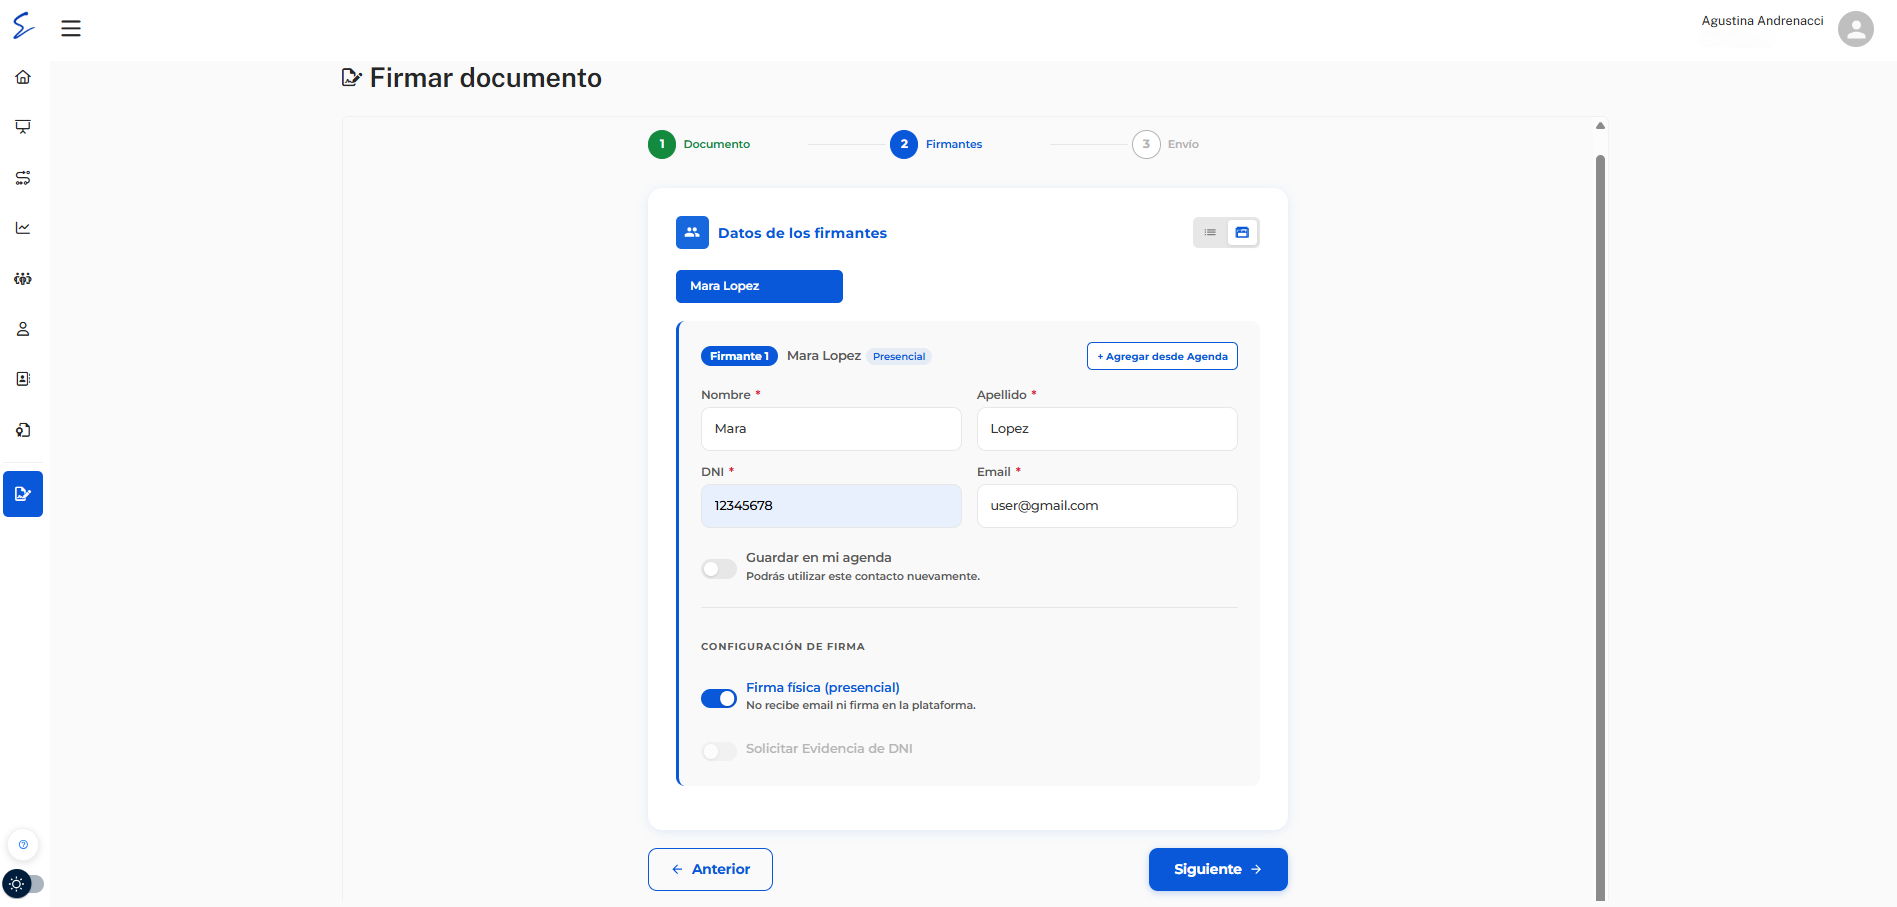The width and height of the screenshot is (1897, 907).
Task: Click the Apellido input field
Action: click(x=1107, y=429)
